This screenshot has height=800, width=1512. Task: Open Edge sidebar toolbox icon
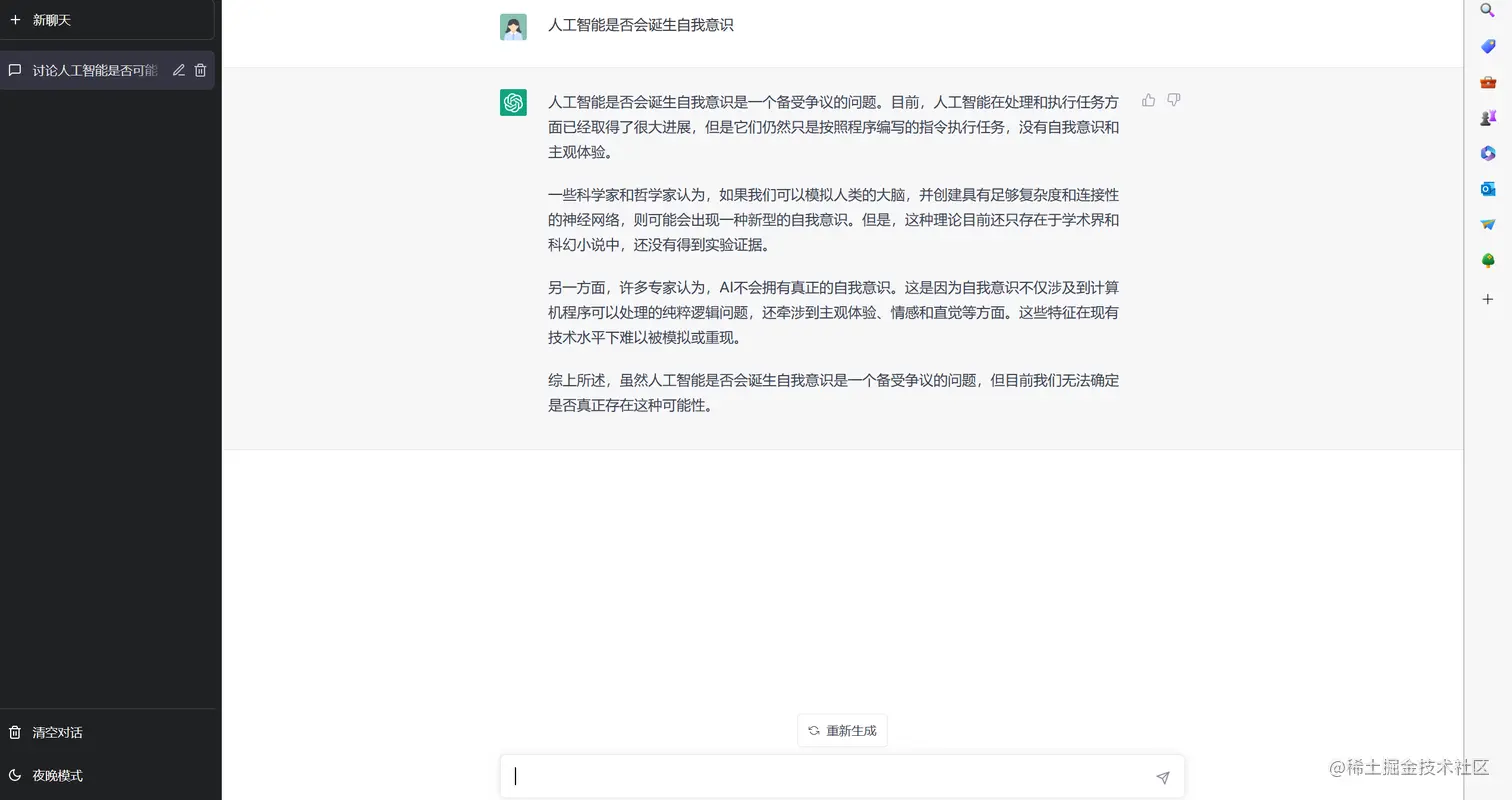[1488, 82]
